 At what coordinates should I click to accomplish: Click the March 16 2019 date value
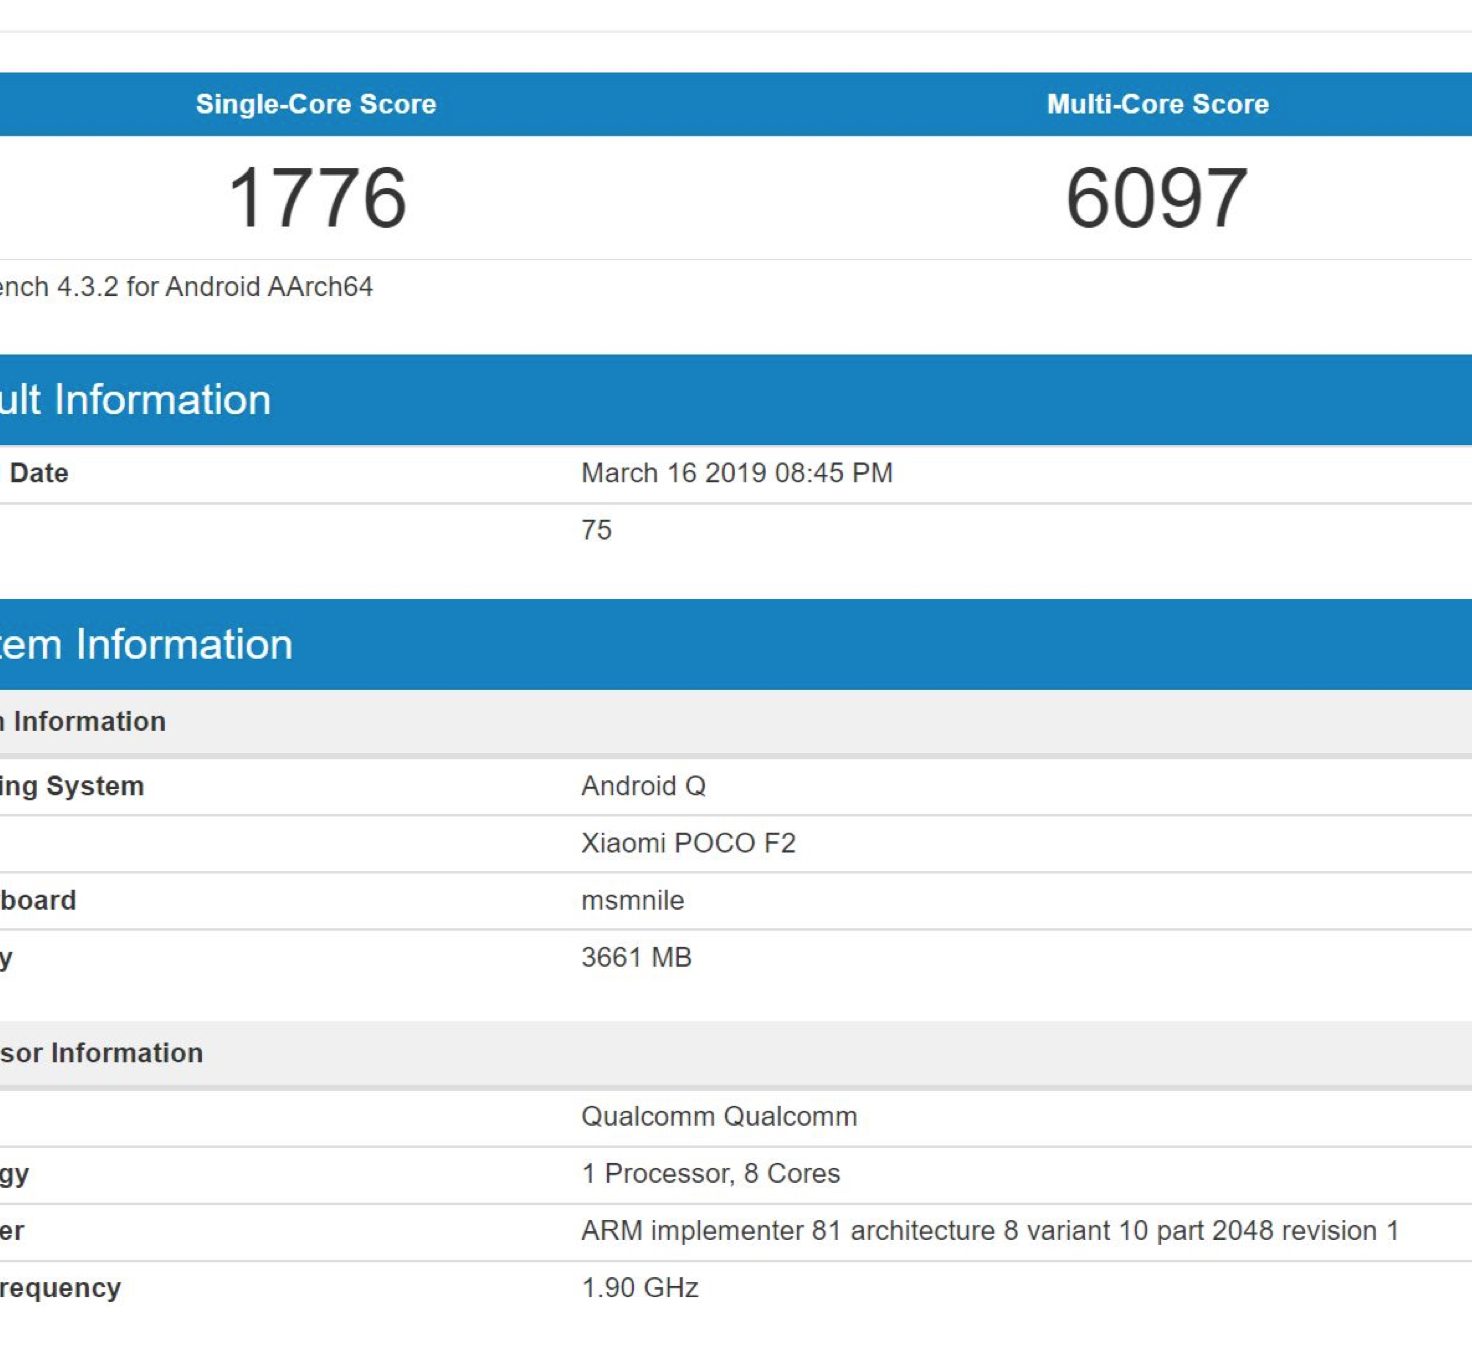click(736, 473)
